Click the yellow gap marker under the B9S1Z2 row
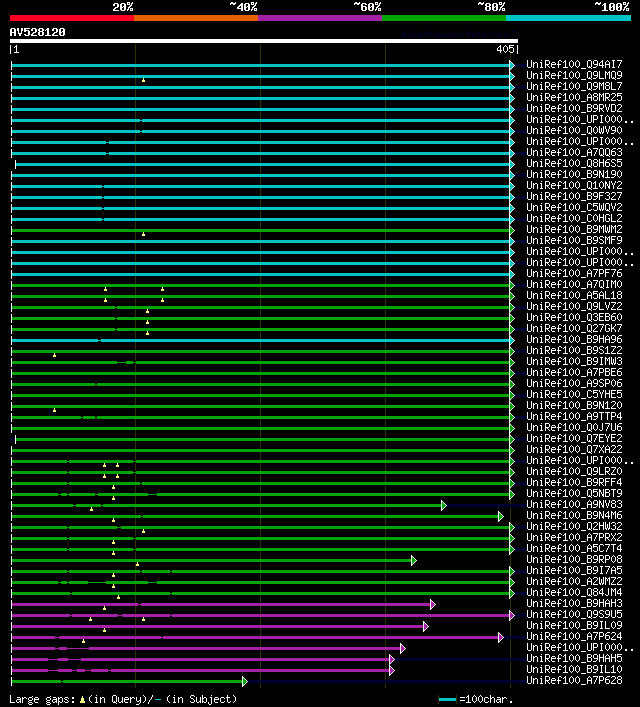Image resolution: width=640 pixels, height=707 pixels. (x=55, y=355)
